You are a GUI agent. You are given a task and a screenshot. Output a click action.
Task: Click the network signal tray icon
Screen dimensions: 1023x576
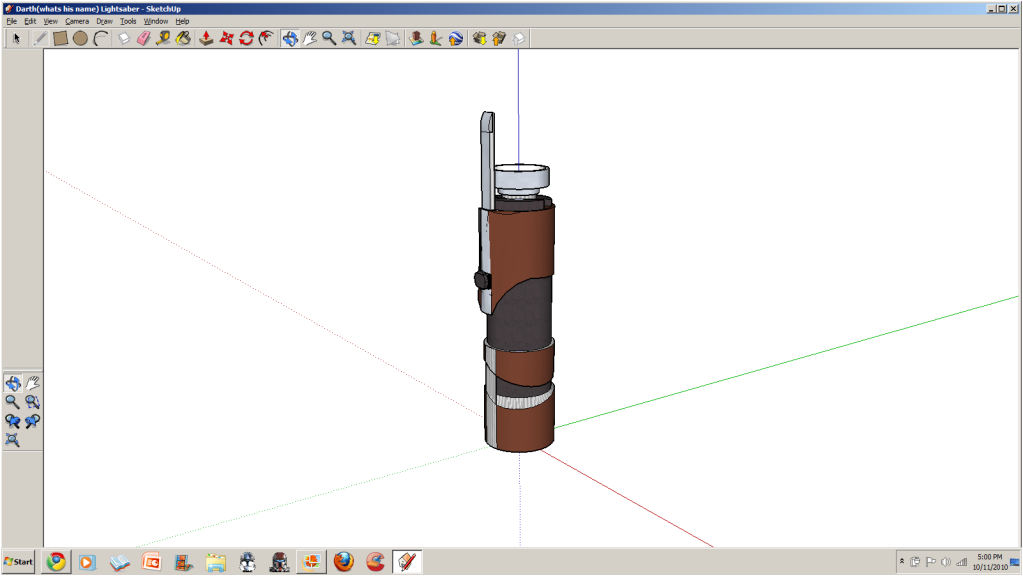962,562
